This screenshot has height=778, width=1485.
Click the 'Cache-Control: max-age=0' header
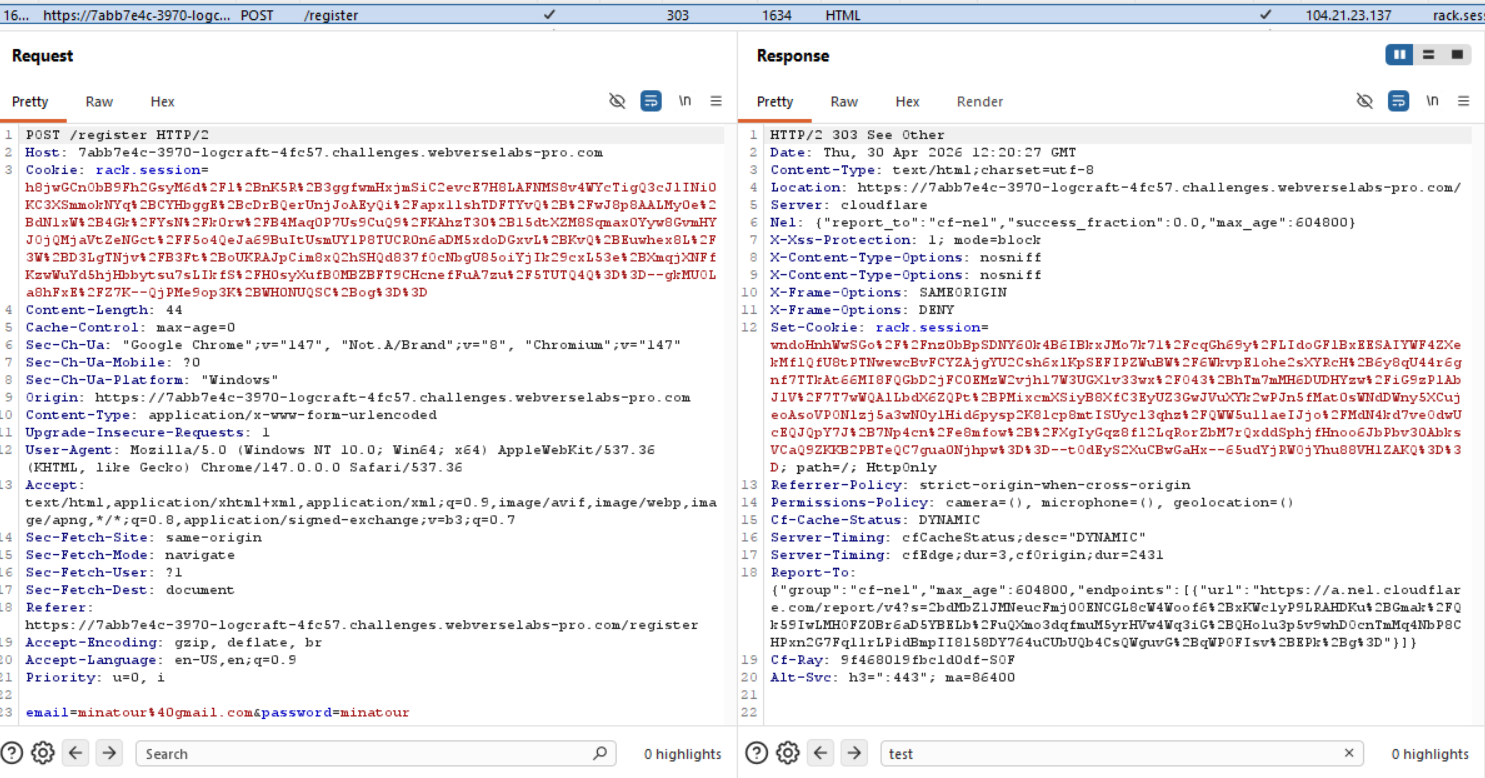pyautogui.click(x=130, y=327)
